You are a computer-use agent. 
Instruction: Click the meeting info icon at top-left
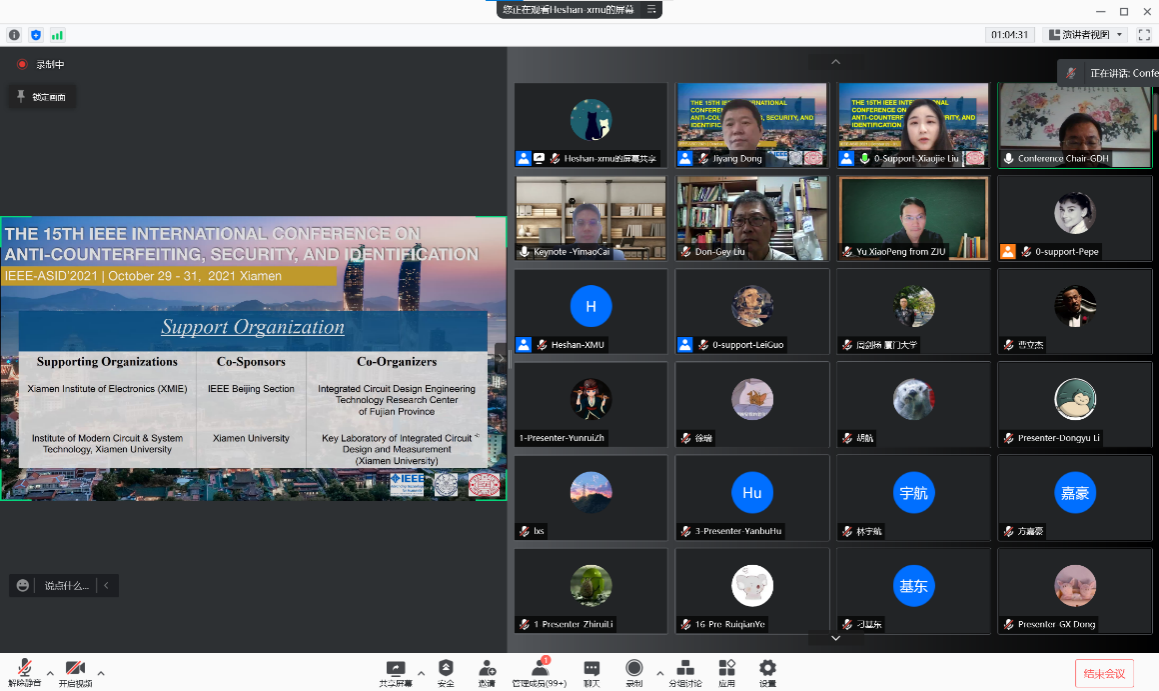point(14,35)
